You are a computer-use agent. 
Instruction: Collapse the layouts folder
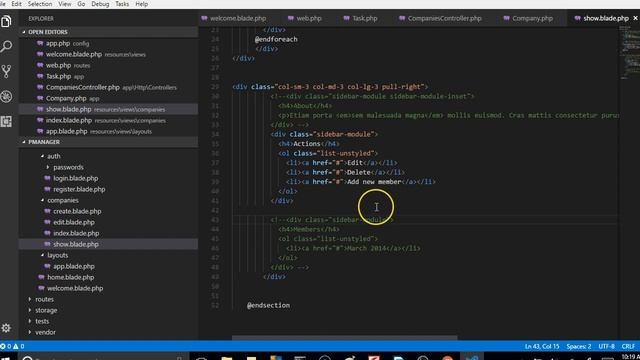[109, 256]
